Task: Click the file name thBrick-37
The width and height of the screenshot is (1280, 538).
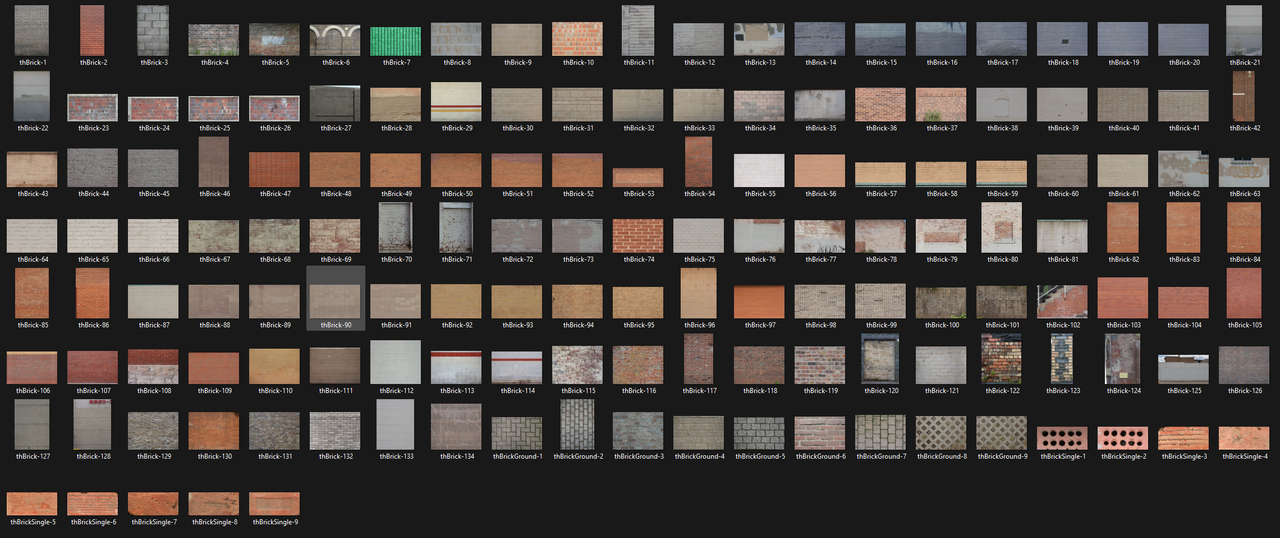Action: click(941, 128)
